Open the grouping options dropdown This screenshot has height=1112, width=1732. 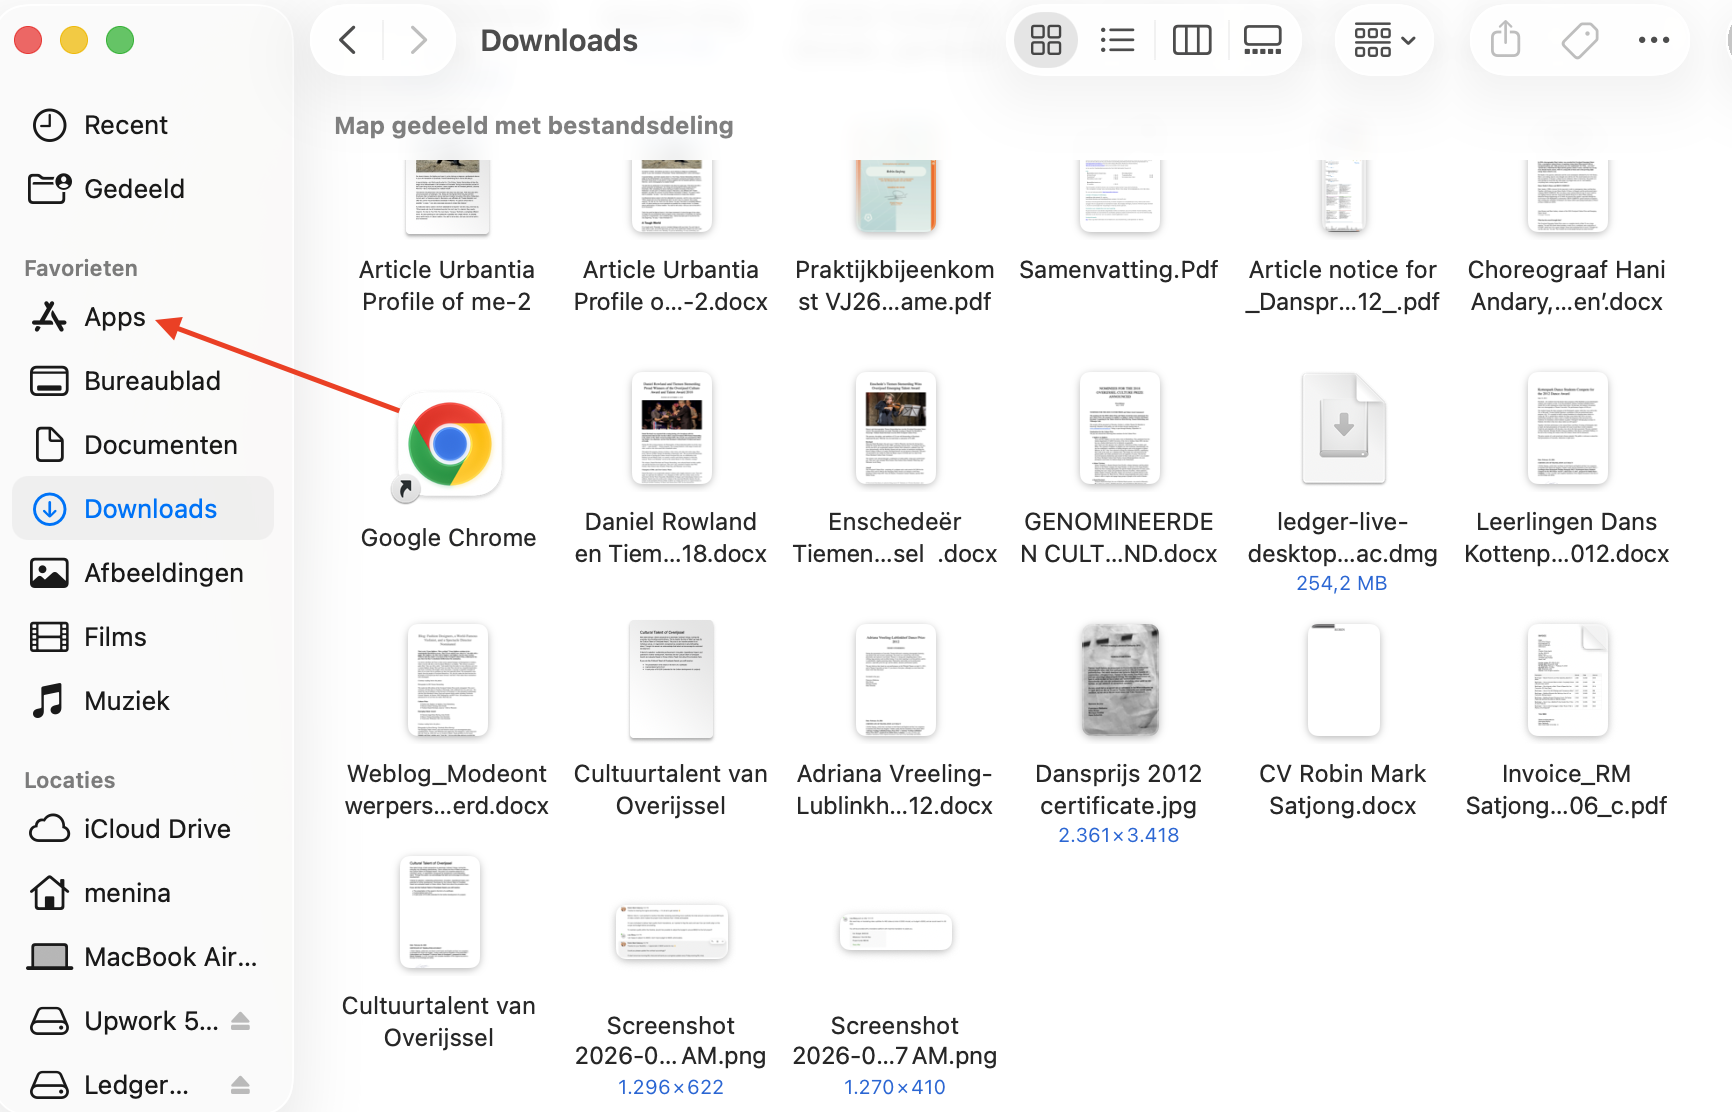tap(1384, 40)
